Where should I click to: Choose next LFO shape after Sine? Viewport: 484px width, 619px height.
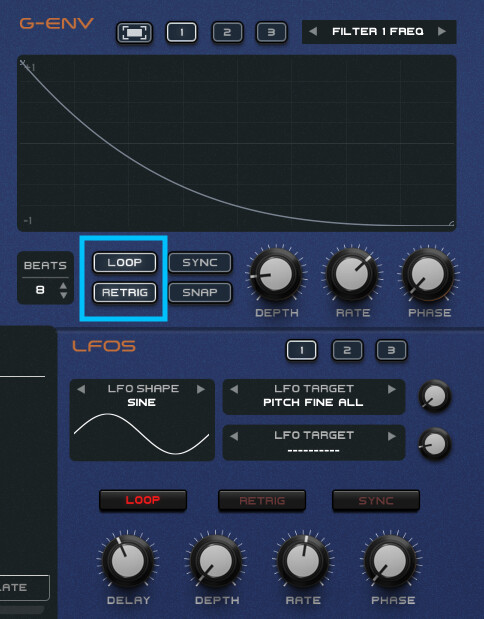201,389
